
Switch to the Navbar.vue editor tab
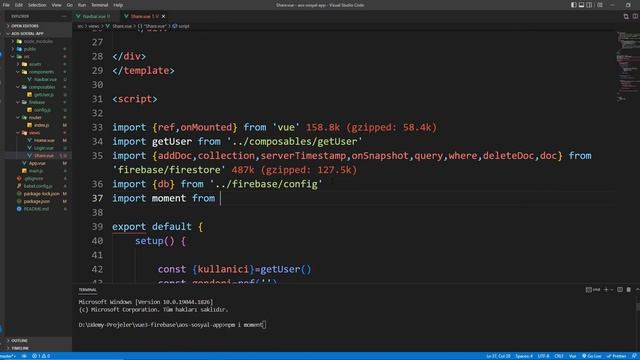[96, 16]
